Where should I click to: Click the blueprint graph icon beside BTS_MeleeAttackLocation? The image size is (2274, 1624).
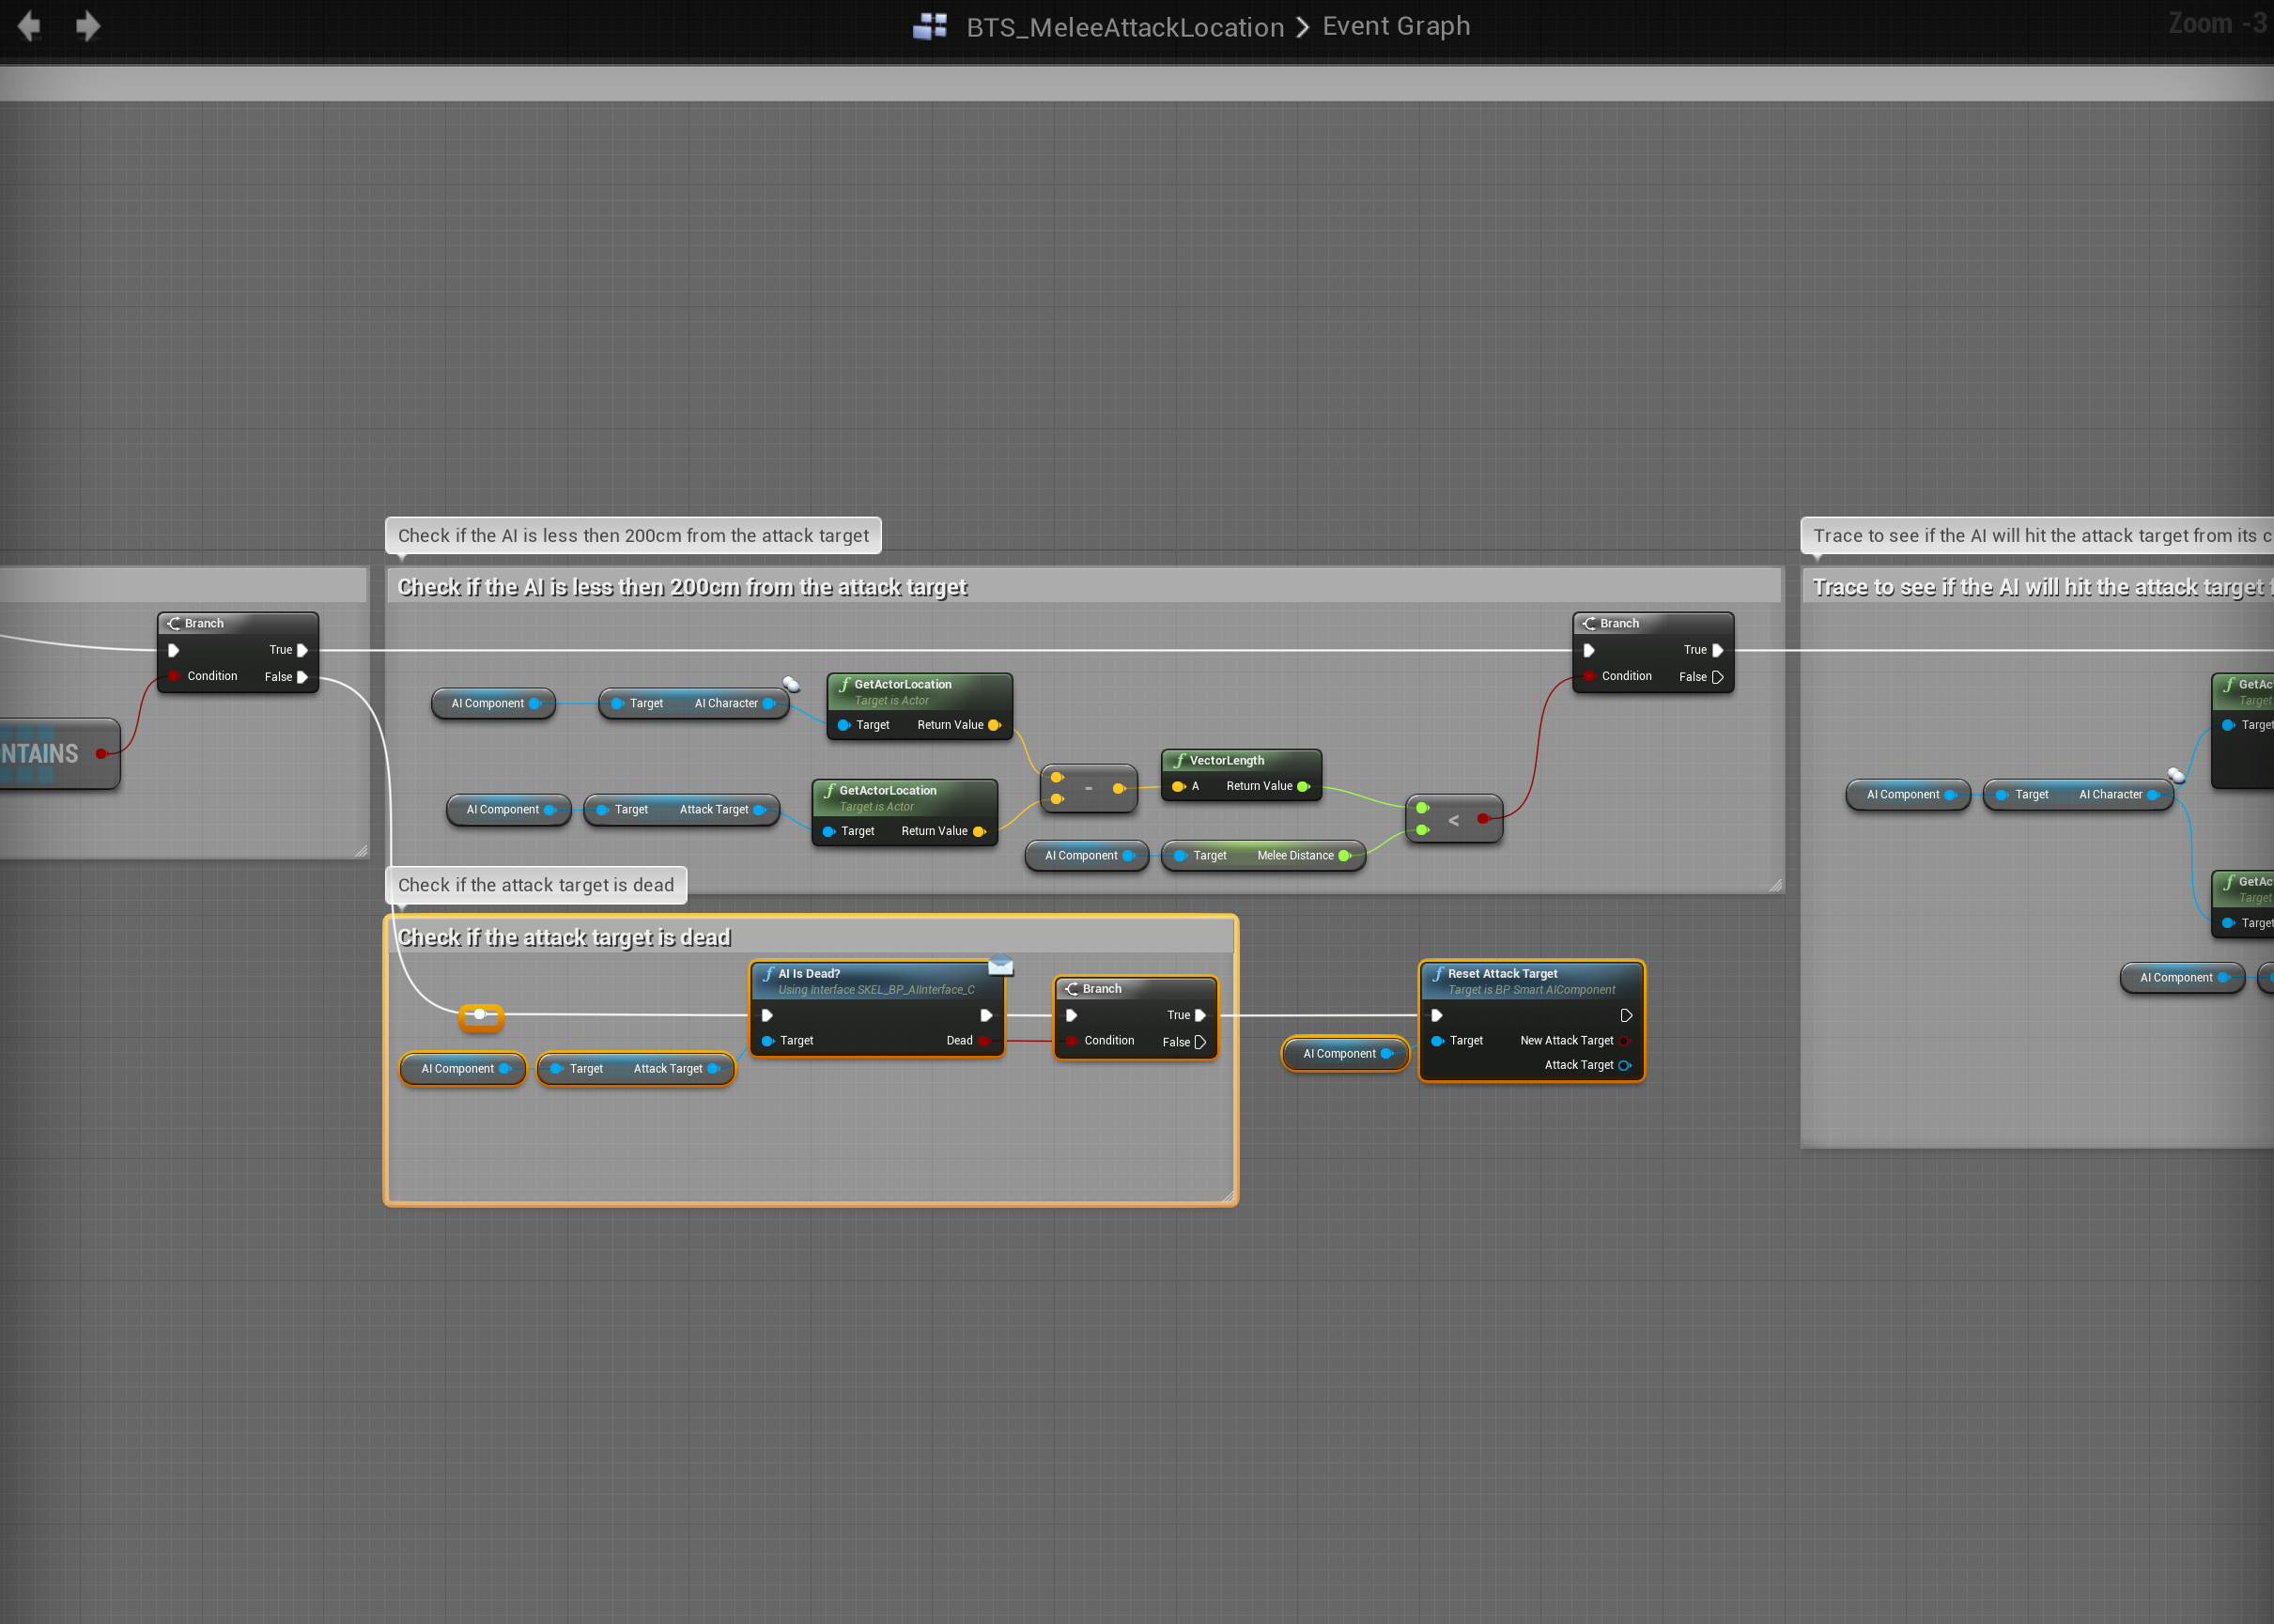pyautogui.click(x=930, y=27)
